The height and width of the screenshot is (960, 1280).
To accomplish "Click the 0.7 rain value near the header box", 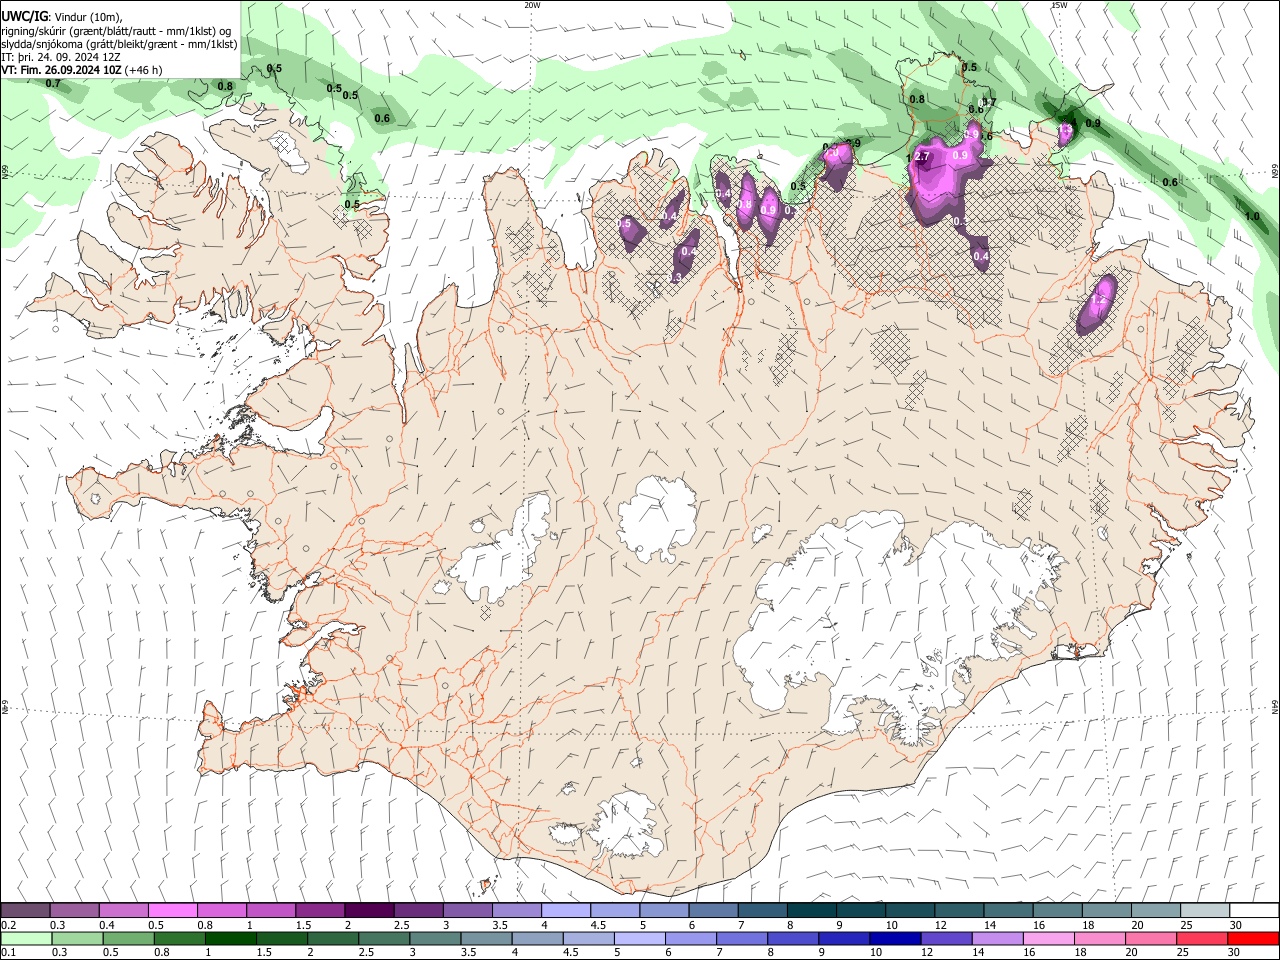I will 53,84.
